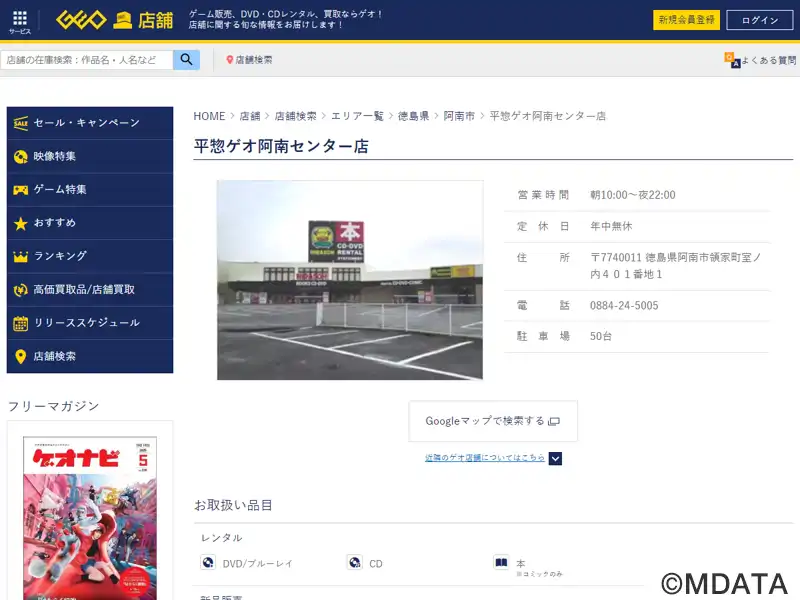Viewport: 800px width, 600px height.
Task: Click the 新規会員登録 button
Action: (686, 20)
